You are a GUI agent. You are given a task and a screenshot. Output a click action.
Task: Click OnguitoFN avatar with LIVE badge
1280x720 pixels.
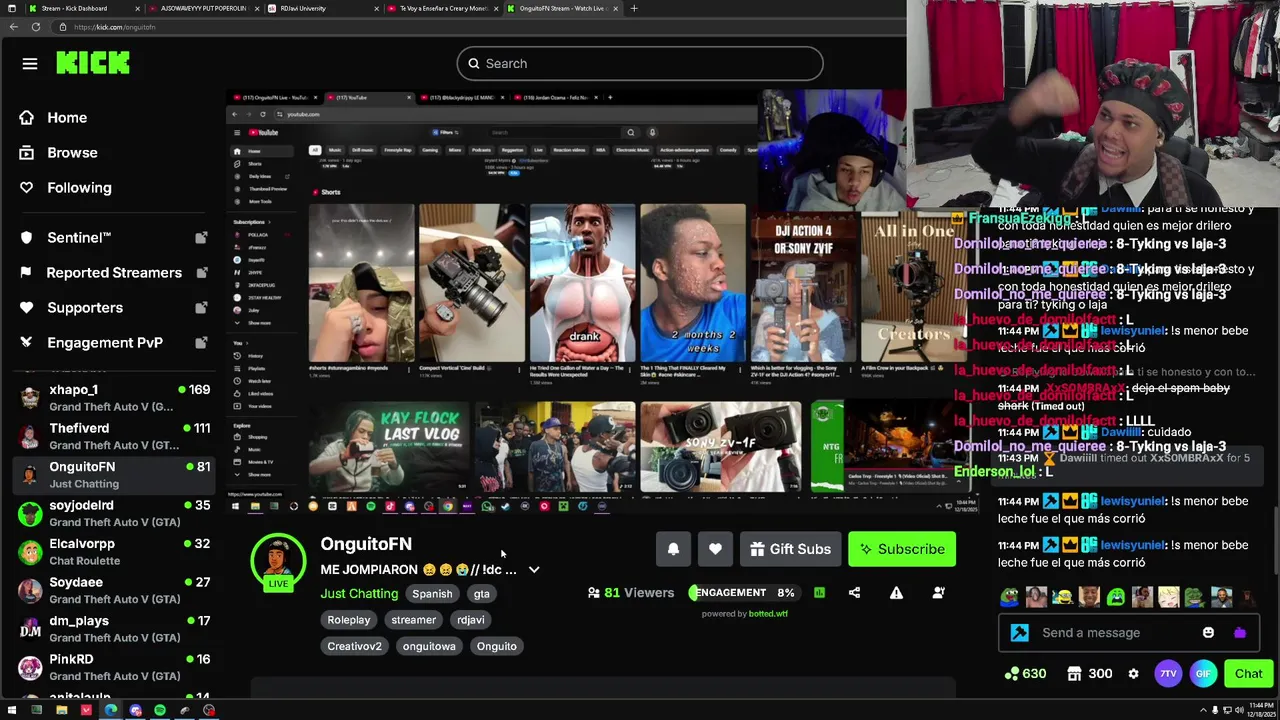point(278,562)
